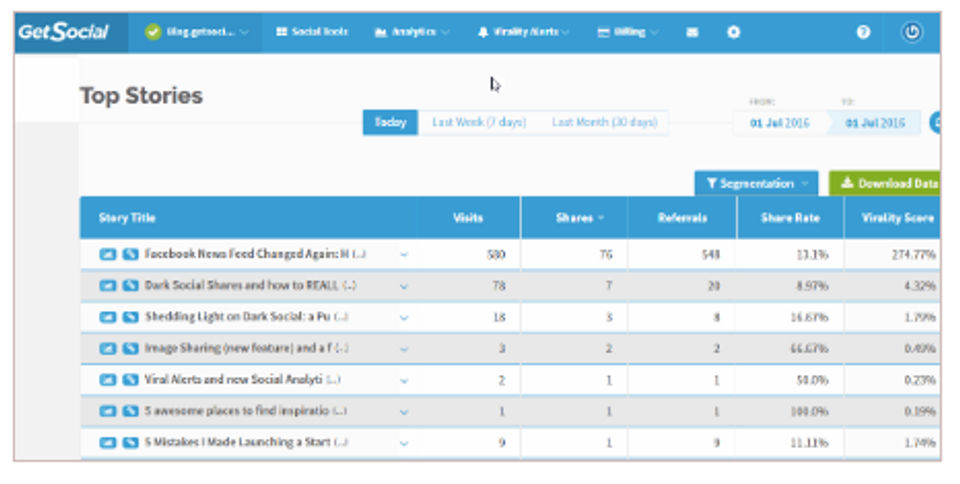
Task: Click share rate 66.67% cell
Action: [x=809, y=349]
